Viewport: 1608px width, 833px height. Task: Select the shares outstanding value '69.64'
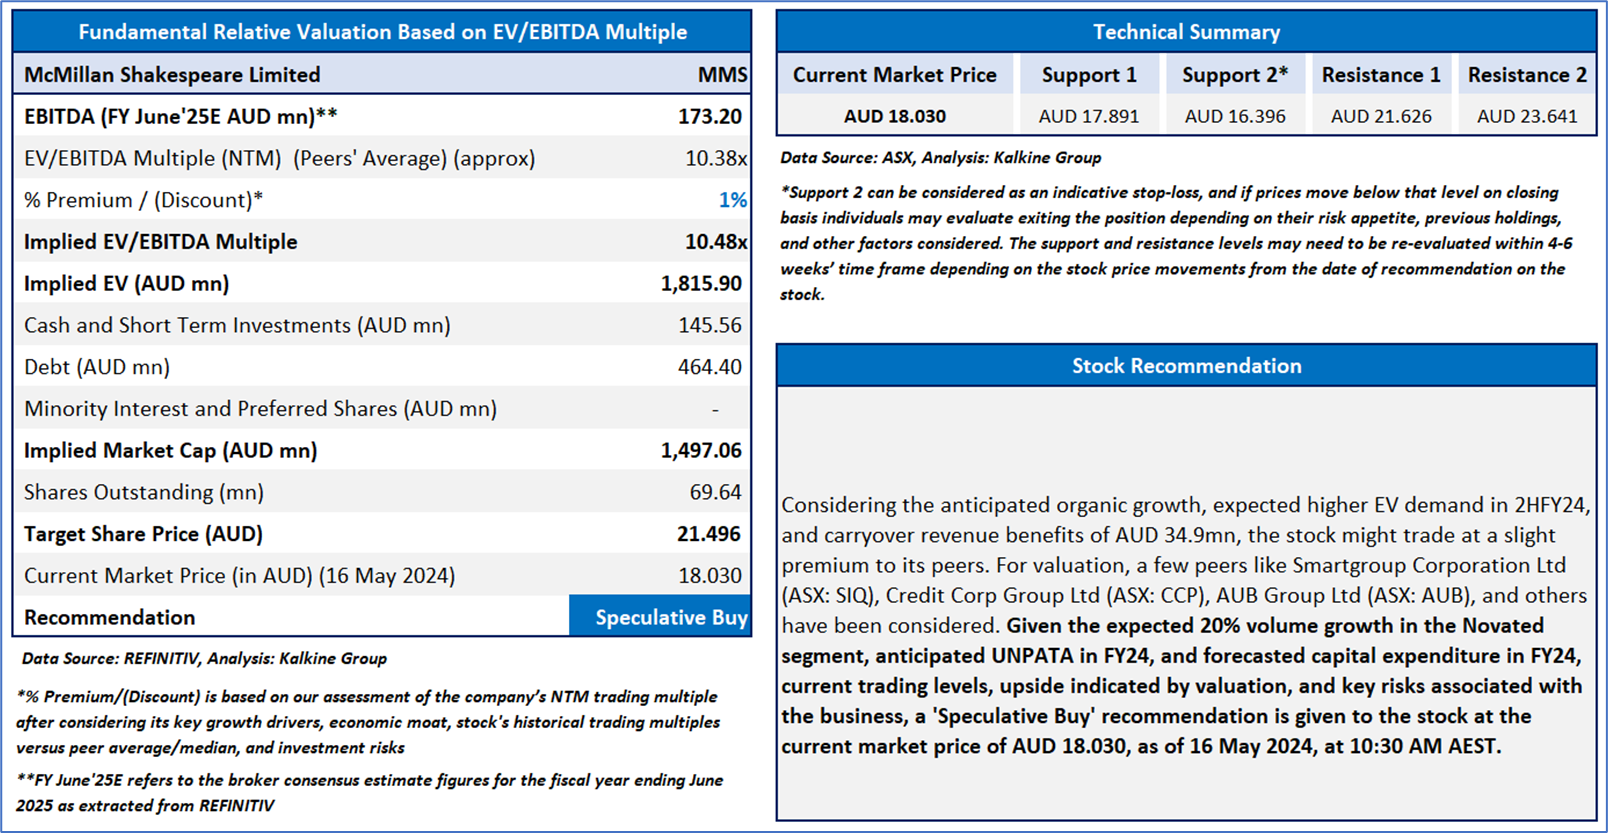coord(715,492)
